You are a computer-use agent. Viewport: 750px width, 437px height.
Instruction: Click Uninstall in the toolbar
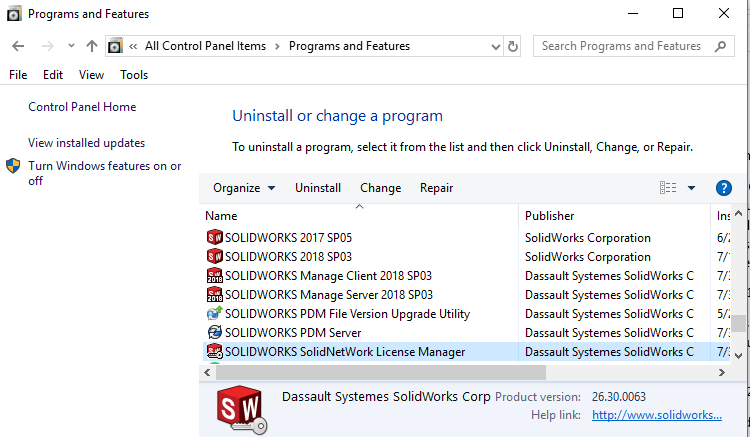pyautogui.click(x=318, y=188)
